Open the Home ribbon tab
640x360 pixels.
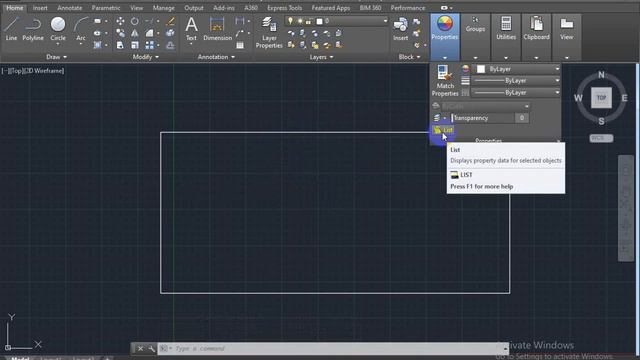tap(15, 8)
